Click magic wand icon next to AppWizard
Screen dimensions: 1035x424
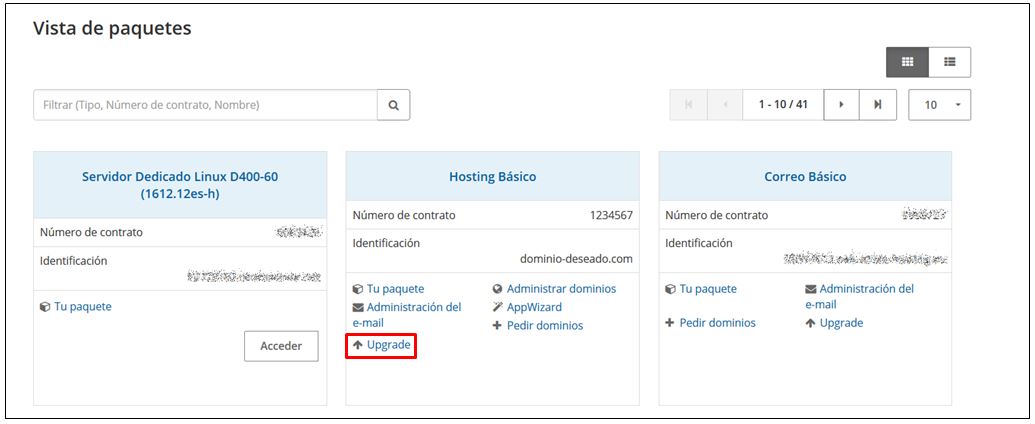(x=498, y=307)
